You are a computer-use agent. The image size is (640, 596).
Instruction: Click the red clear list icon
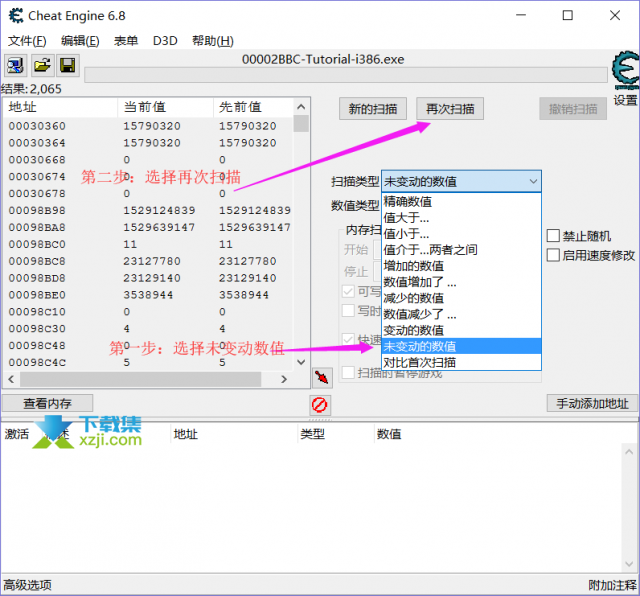click(x=319, y=405)
